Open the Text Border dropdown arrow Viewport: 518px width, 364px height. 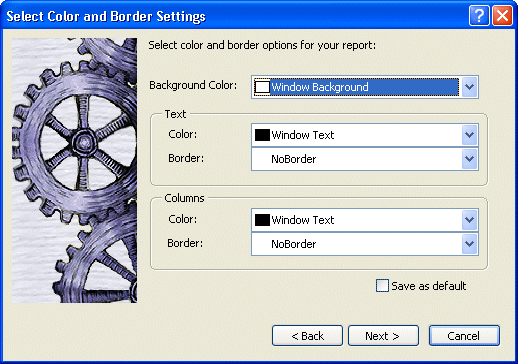(x=469, y=159)
